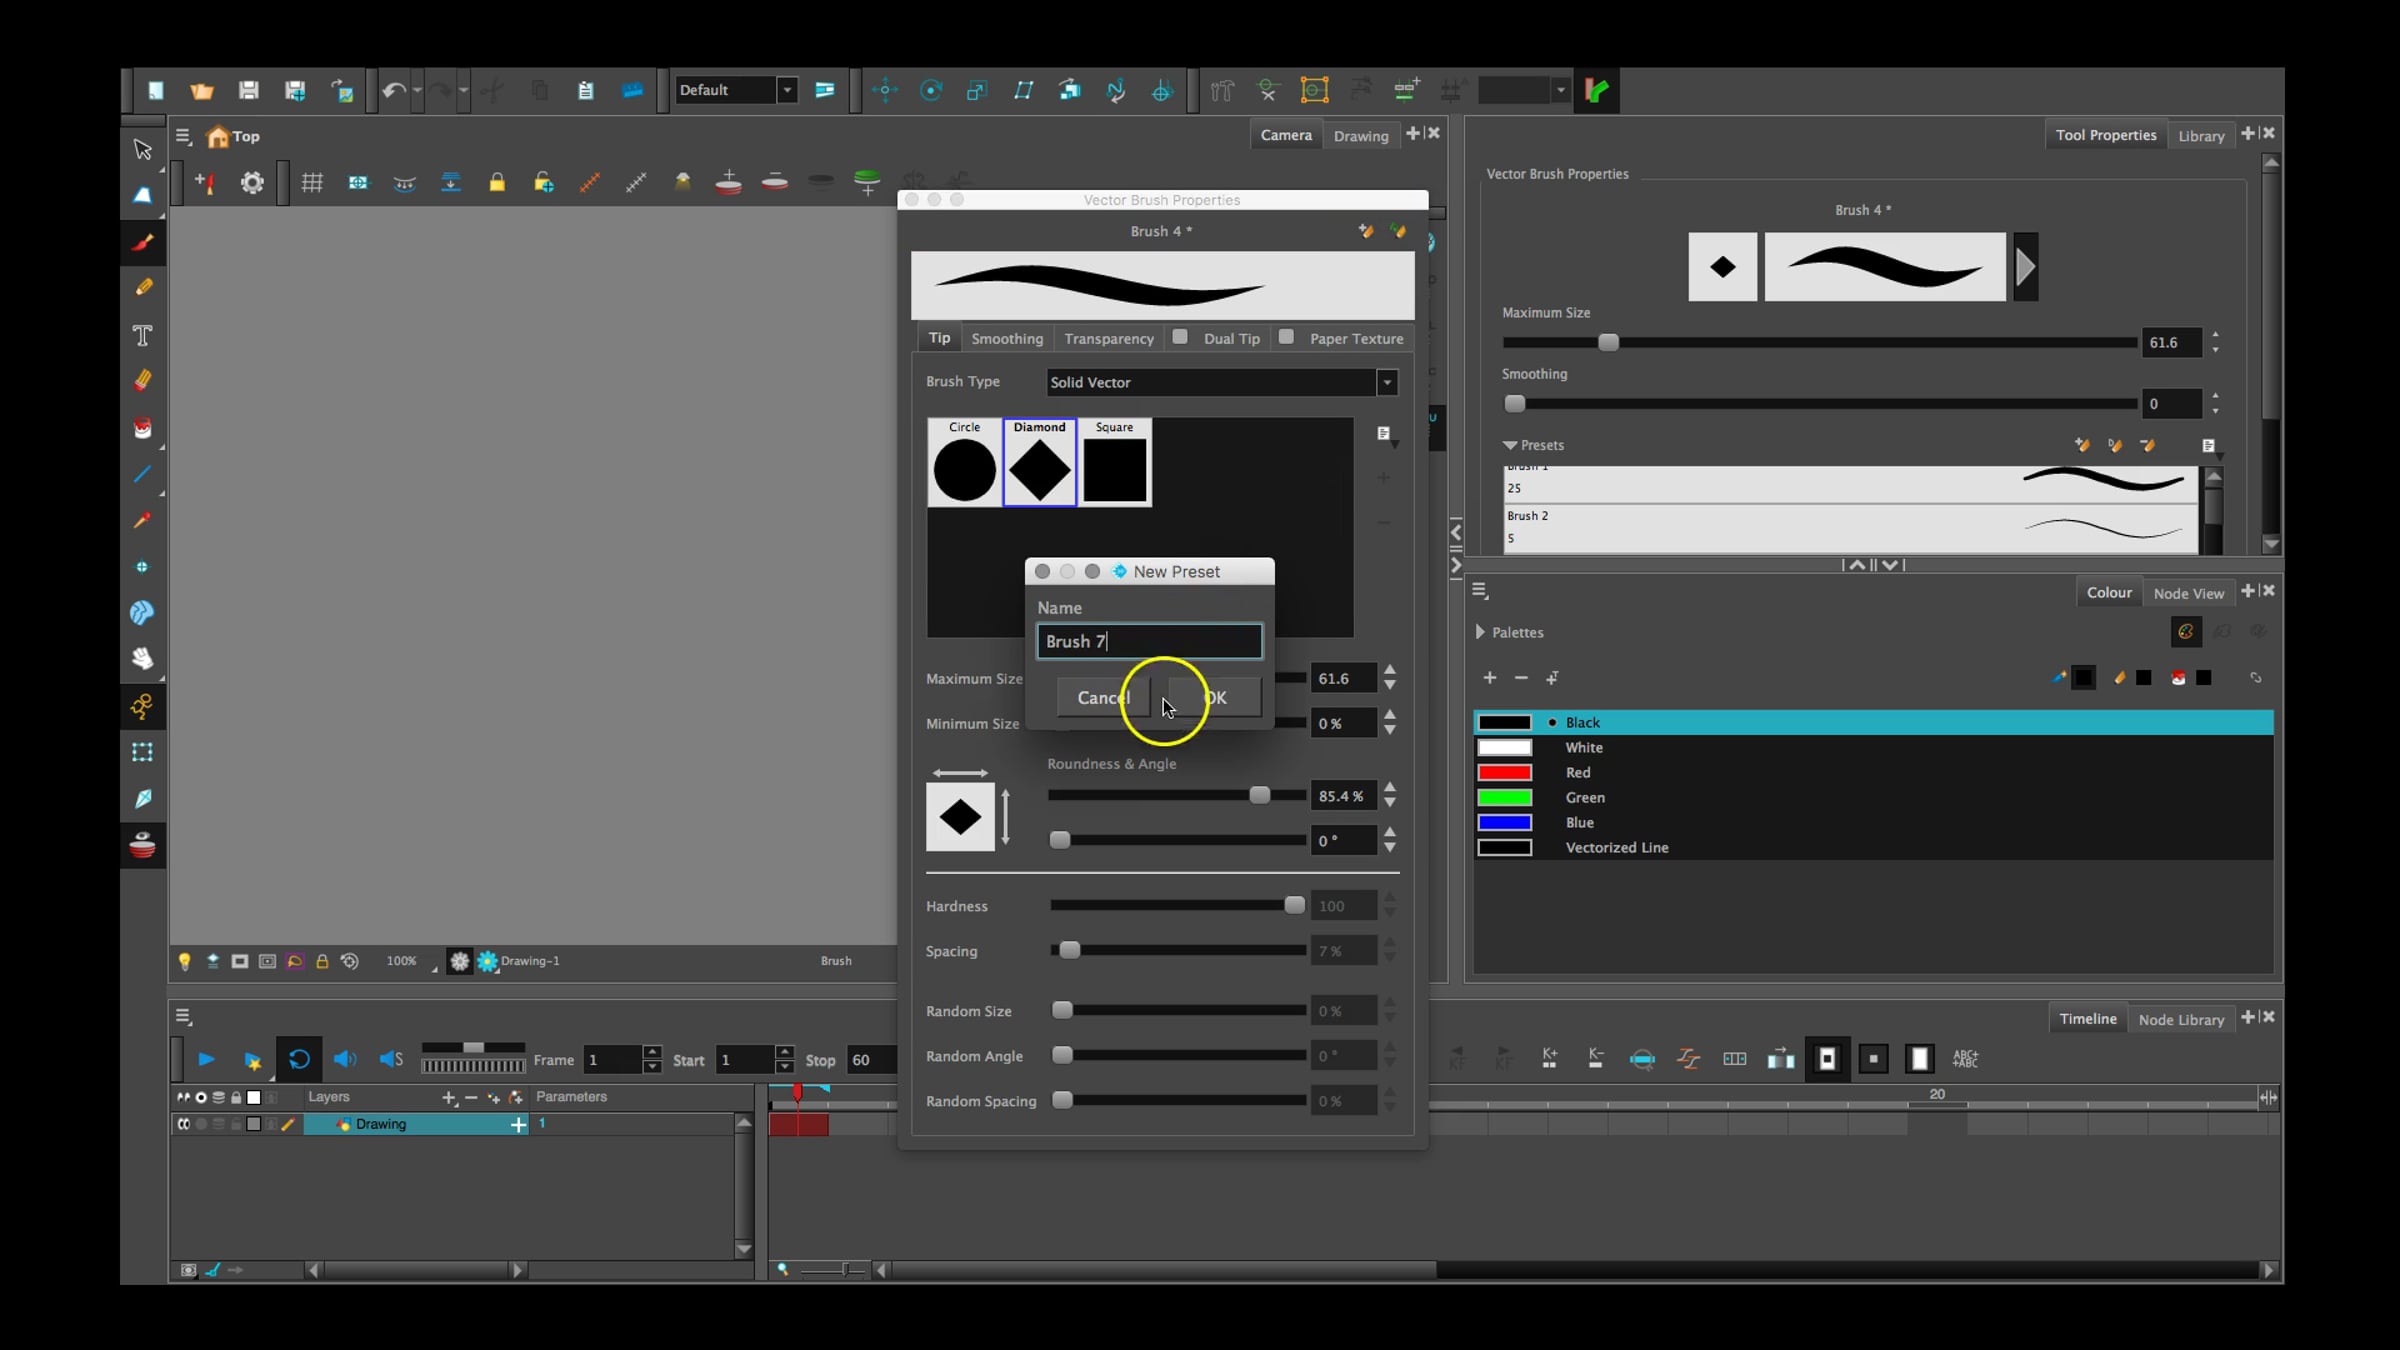This screenshot has width=2400, height=1350.
Task: Enable the Paper Texture checkbox
Action: 1287,338
